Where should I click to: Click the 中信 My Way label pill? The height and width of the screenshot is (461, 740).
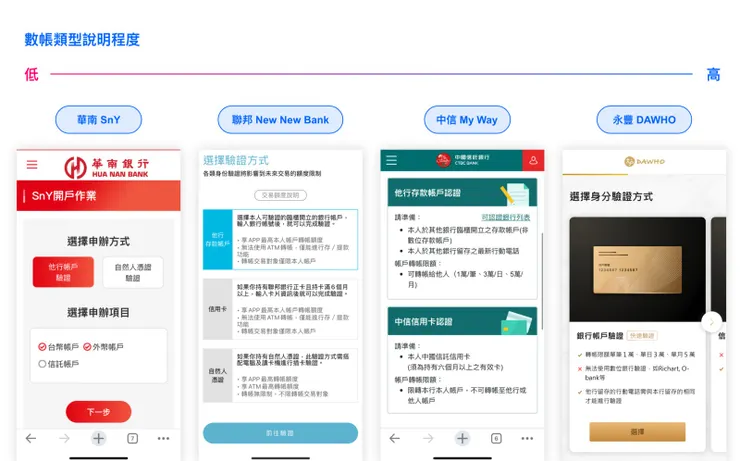(x=467, y=120)
